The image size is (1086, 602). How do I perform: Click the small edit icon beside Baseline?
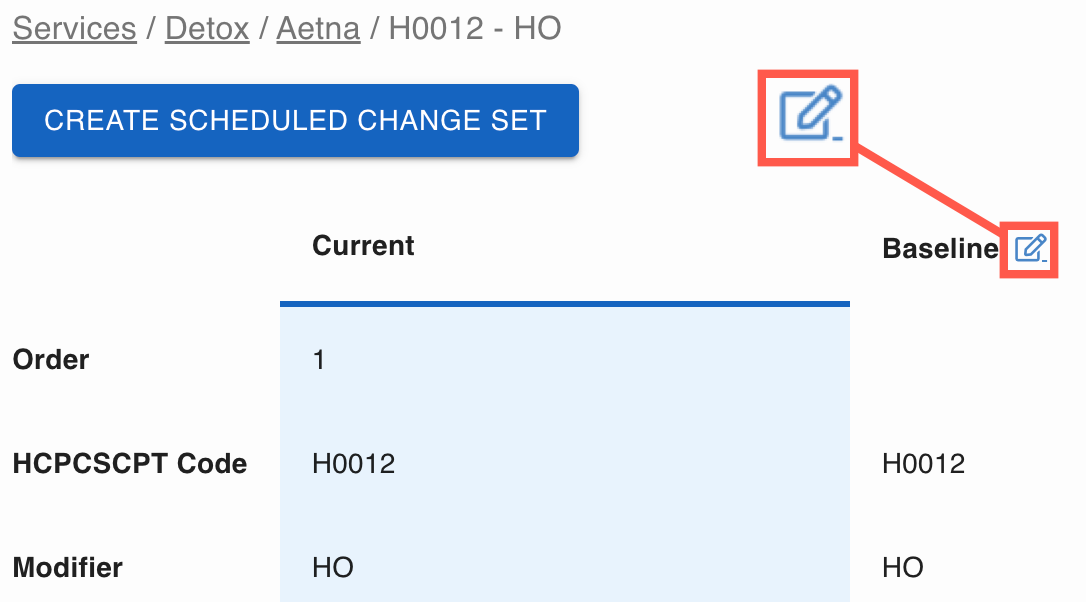1030,247
